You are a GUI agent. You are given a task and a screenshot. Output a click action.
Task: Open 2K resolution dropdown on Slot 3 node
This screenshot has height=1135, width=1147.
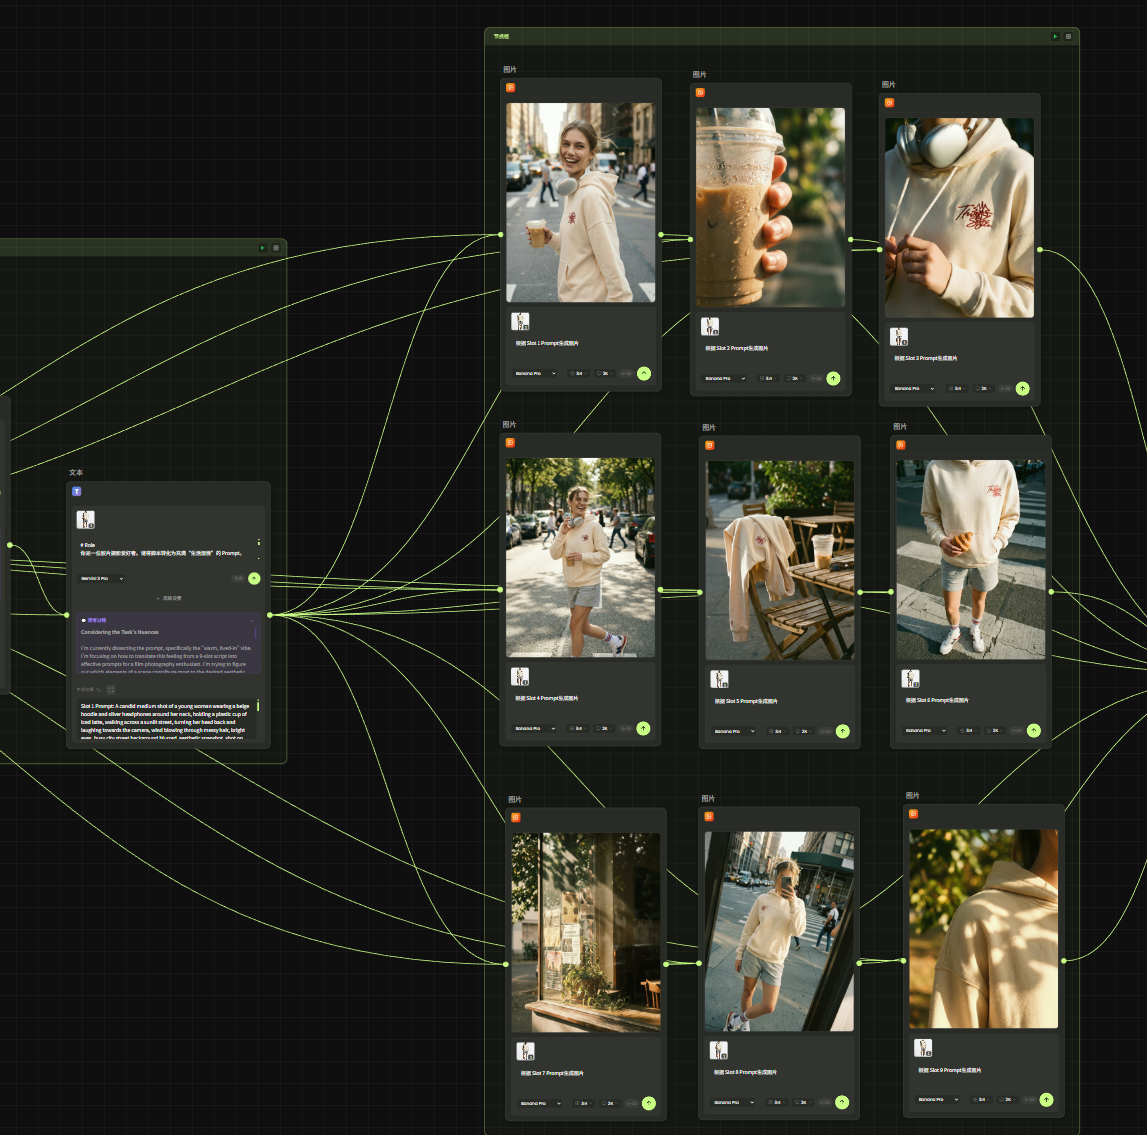coord(981,388)
